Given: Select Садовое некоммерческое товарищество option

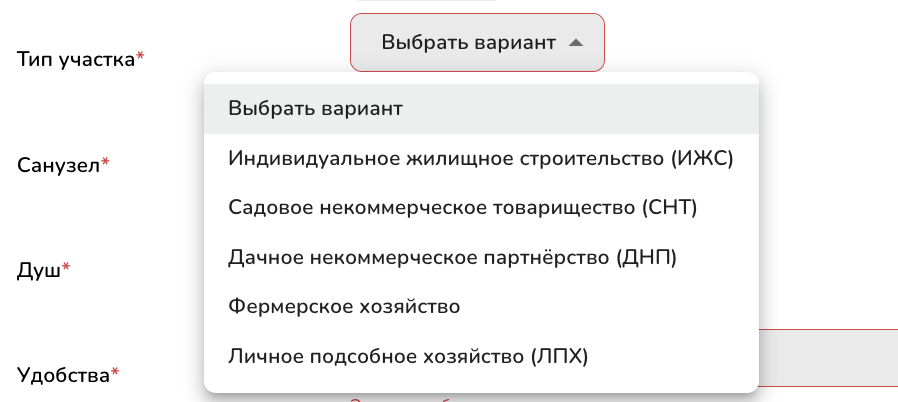Looking at the screenshot, I should point(462,207).
